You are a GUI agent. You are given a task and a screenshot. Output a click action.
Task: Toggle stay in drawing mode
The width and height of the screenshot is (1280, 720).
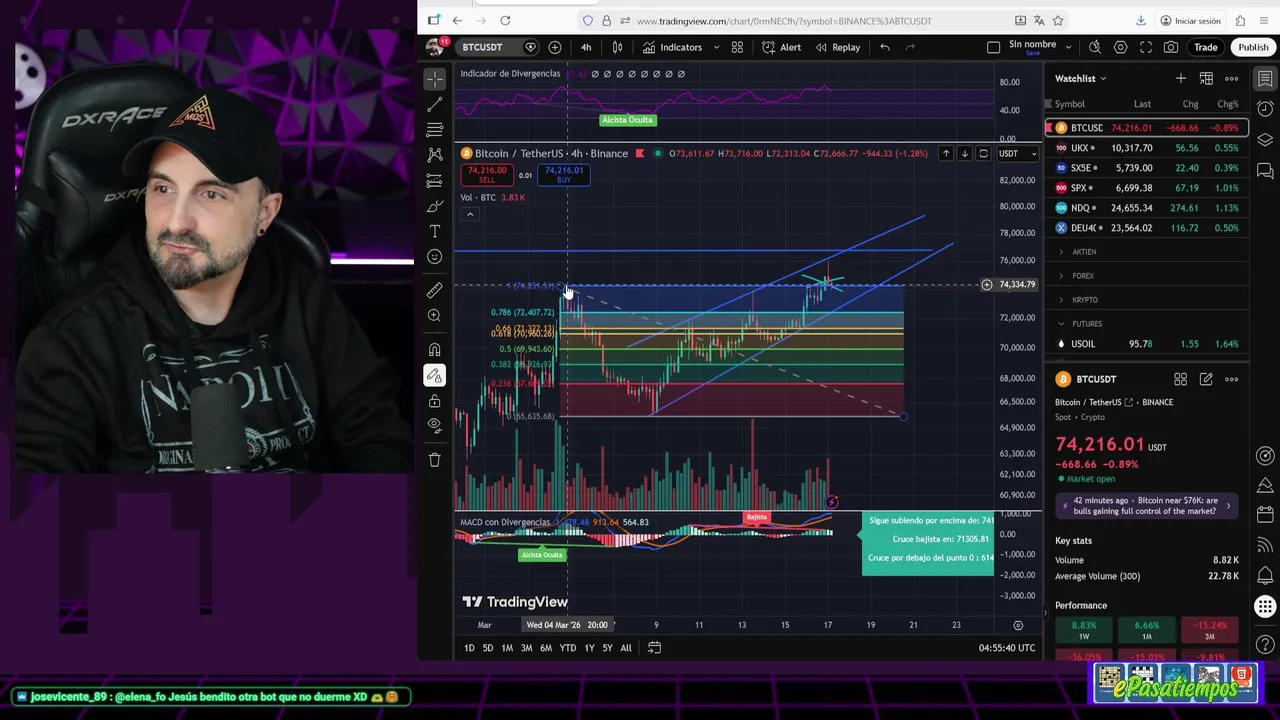coord(434,376)
